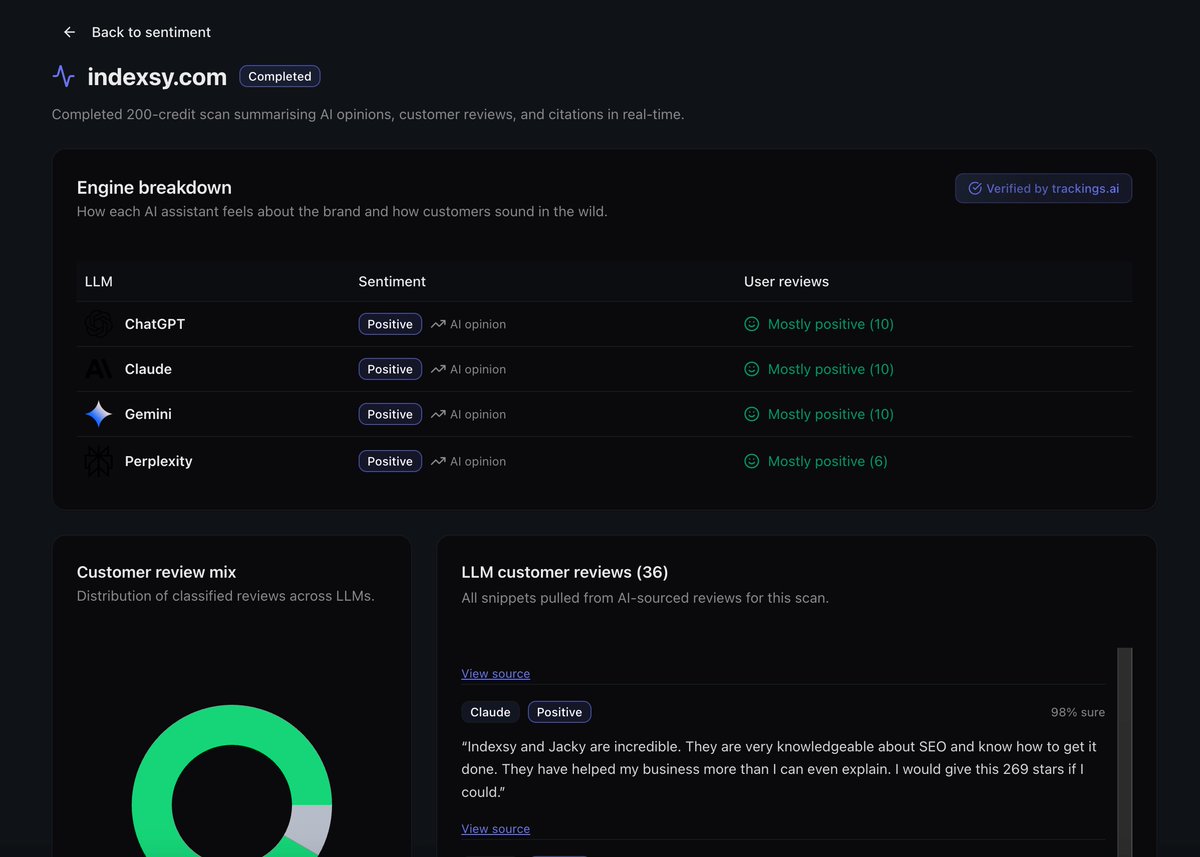Click the Gemini star icon
The height and width of the screenshot is (857, 1200).
pos(98,413)
